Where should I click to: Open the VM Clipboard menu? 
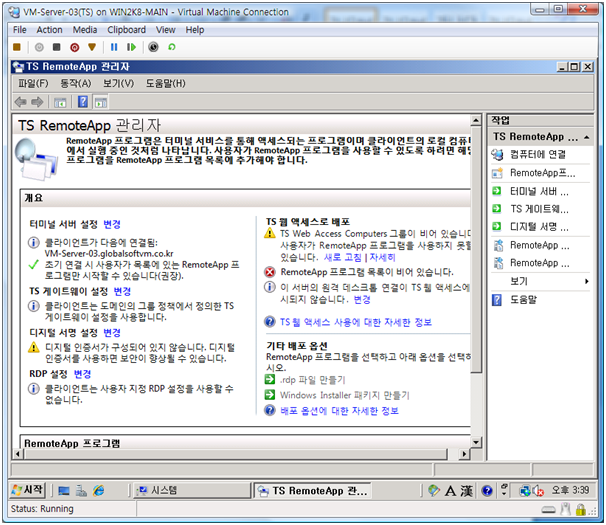coord(127,30)
